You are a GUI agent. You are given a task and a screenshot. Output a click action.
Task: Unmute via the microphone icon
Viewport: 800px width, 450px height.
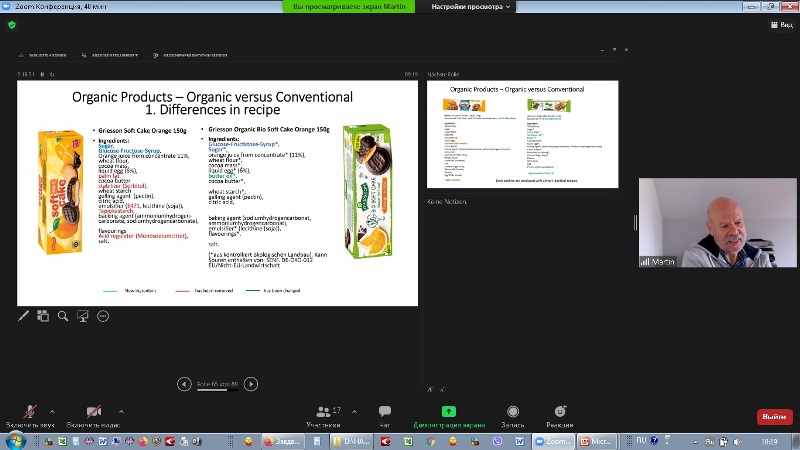tap(30, 411)
